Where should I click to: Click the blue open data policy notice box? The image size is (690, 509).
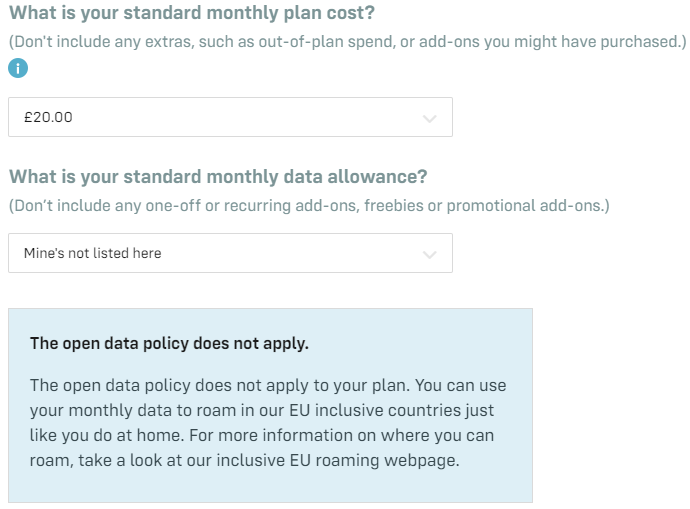click(270, 405)
